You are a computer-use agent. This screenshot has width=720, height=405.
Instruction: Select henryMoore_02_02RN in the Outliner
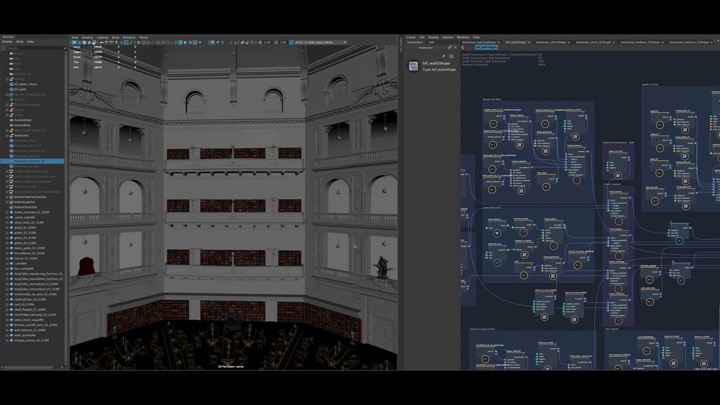coord(29,253)
